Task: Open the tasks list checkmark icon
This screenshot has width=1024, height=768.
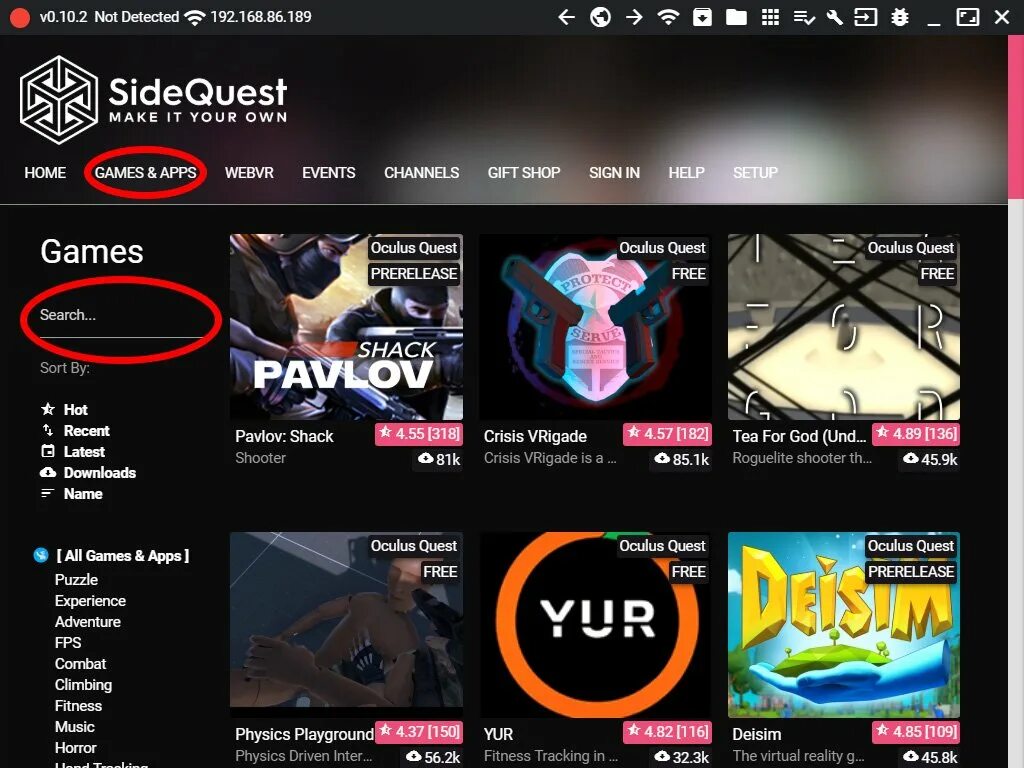Action: 804,17
